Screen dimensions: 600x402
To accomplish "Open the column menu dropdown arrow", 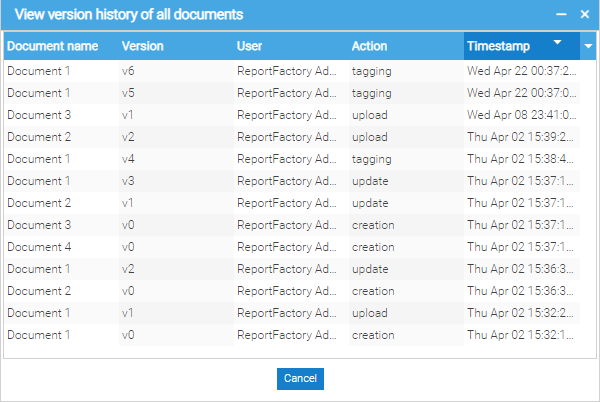I will pos(588,46).
